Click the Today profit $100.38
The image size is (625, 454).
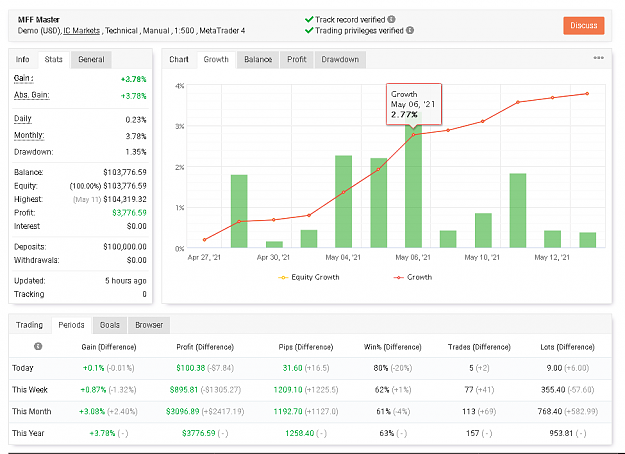[191, 368]
